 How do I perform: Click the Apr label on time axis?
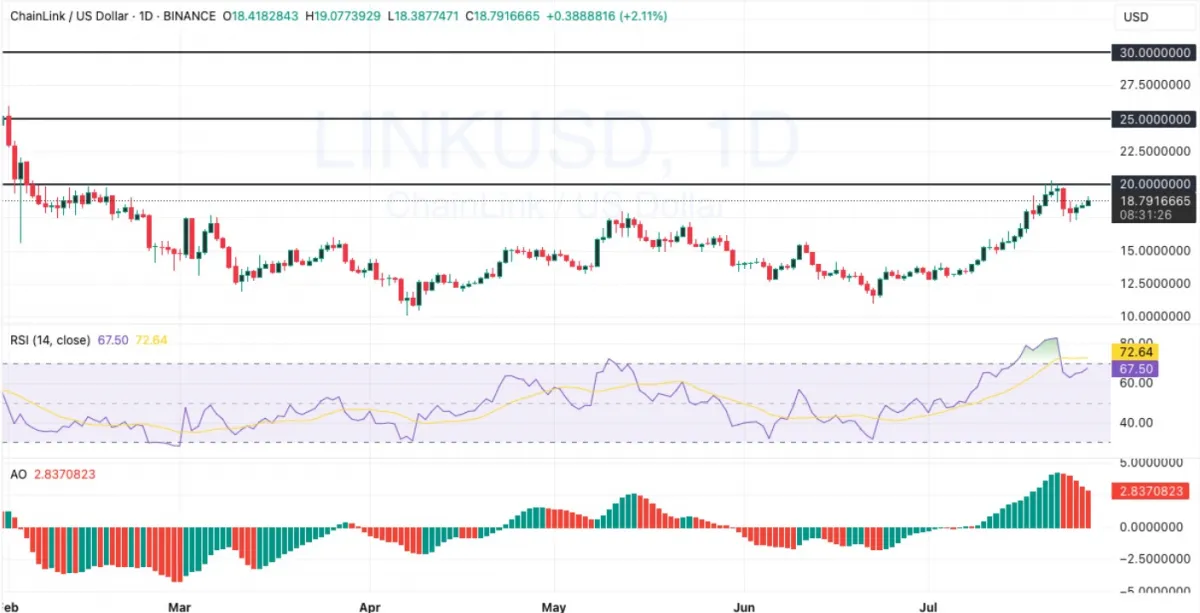click(370, 606)
